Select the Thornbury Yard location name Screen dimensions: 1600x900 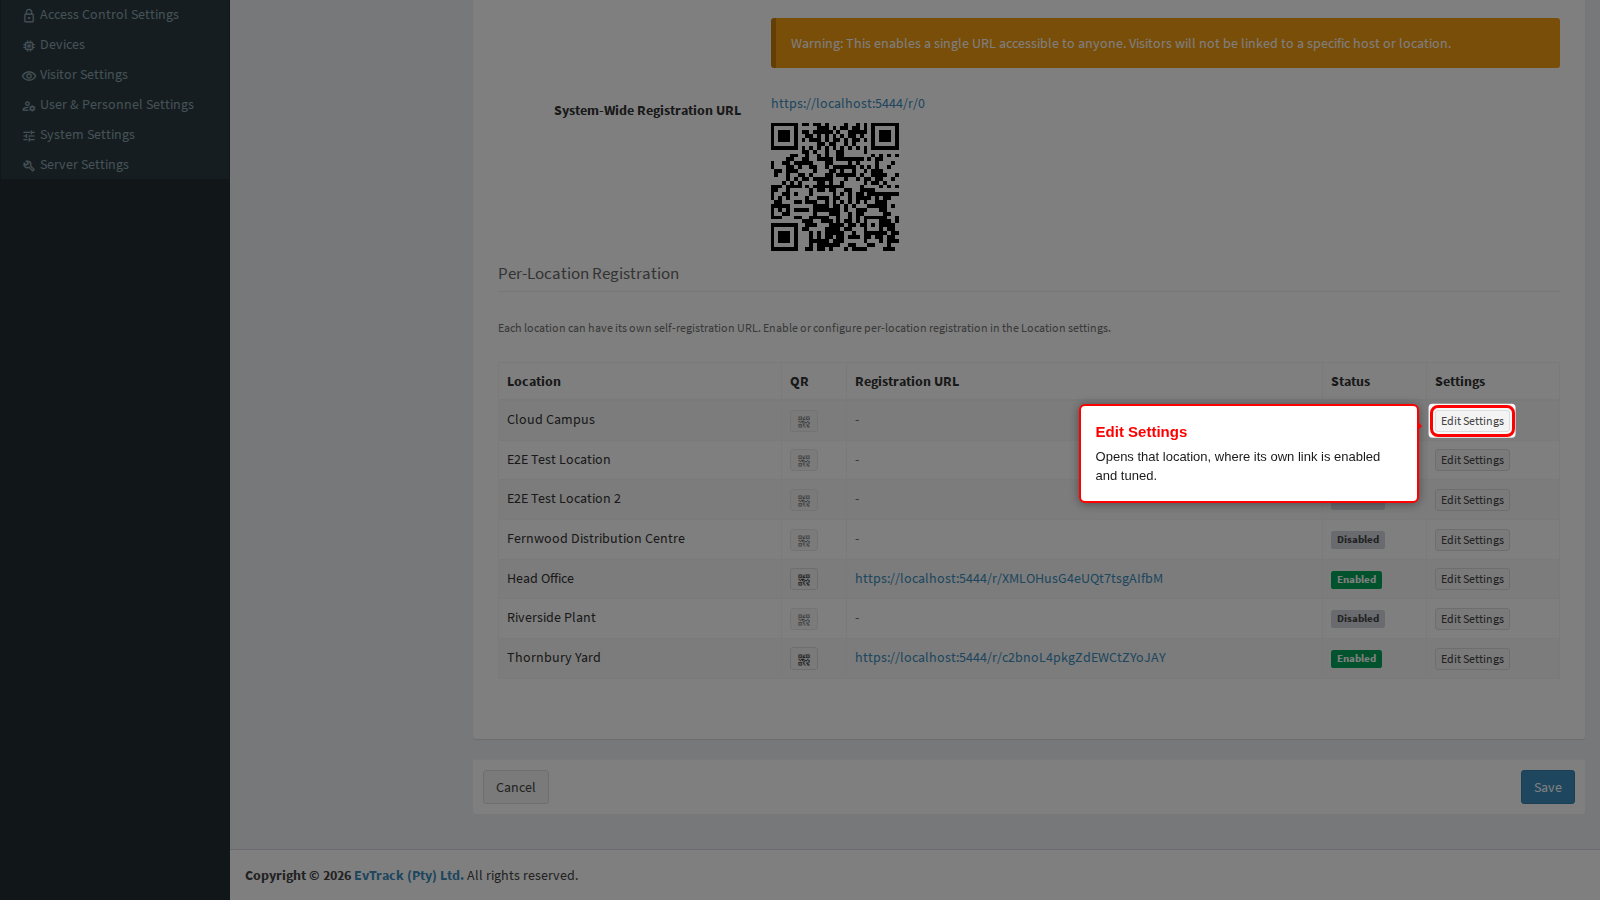point(554,657)
